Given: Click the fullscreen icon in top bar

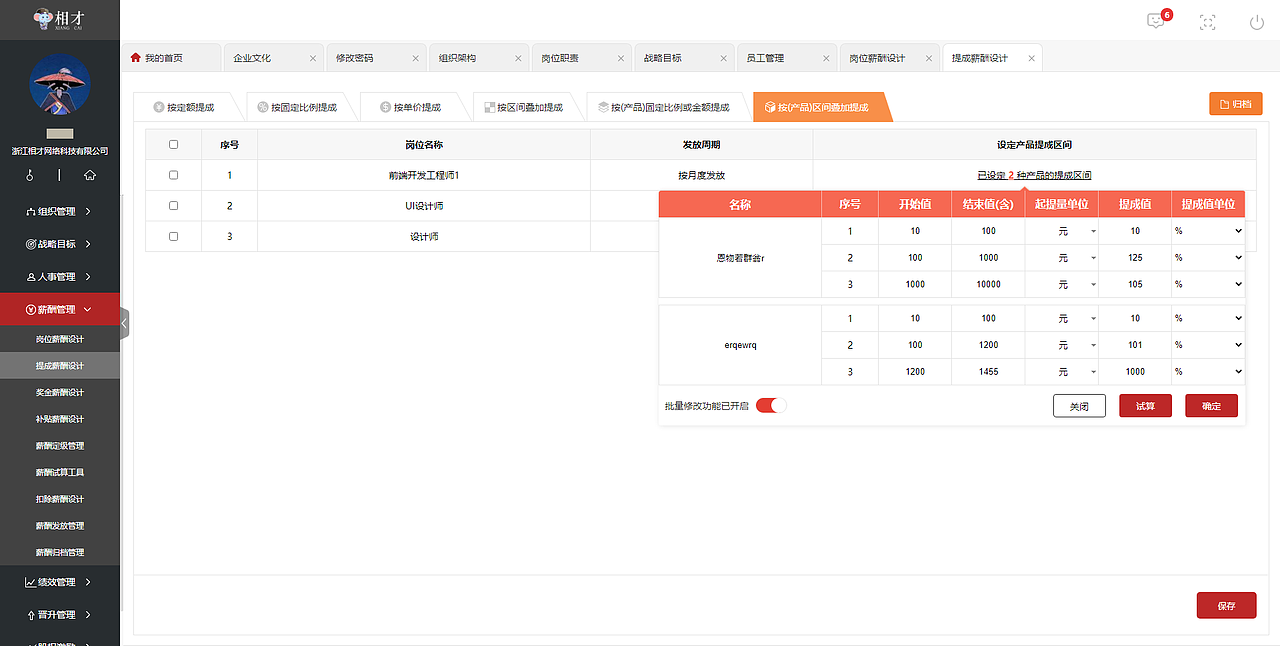Looking at the screenshot, I should point(1207,20).
